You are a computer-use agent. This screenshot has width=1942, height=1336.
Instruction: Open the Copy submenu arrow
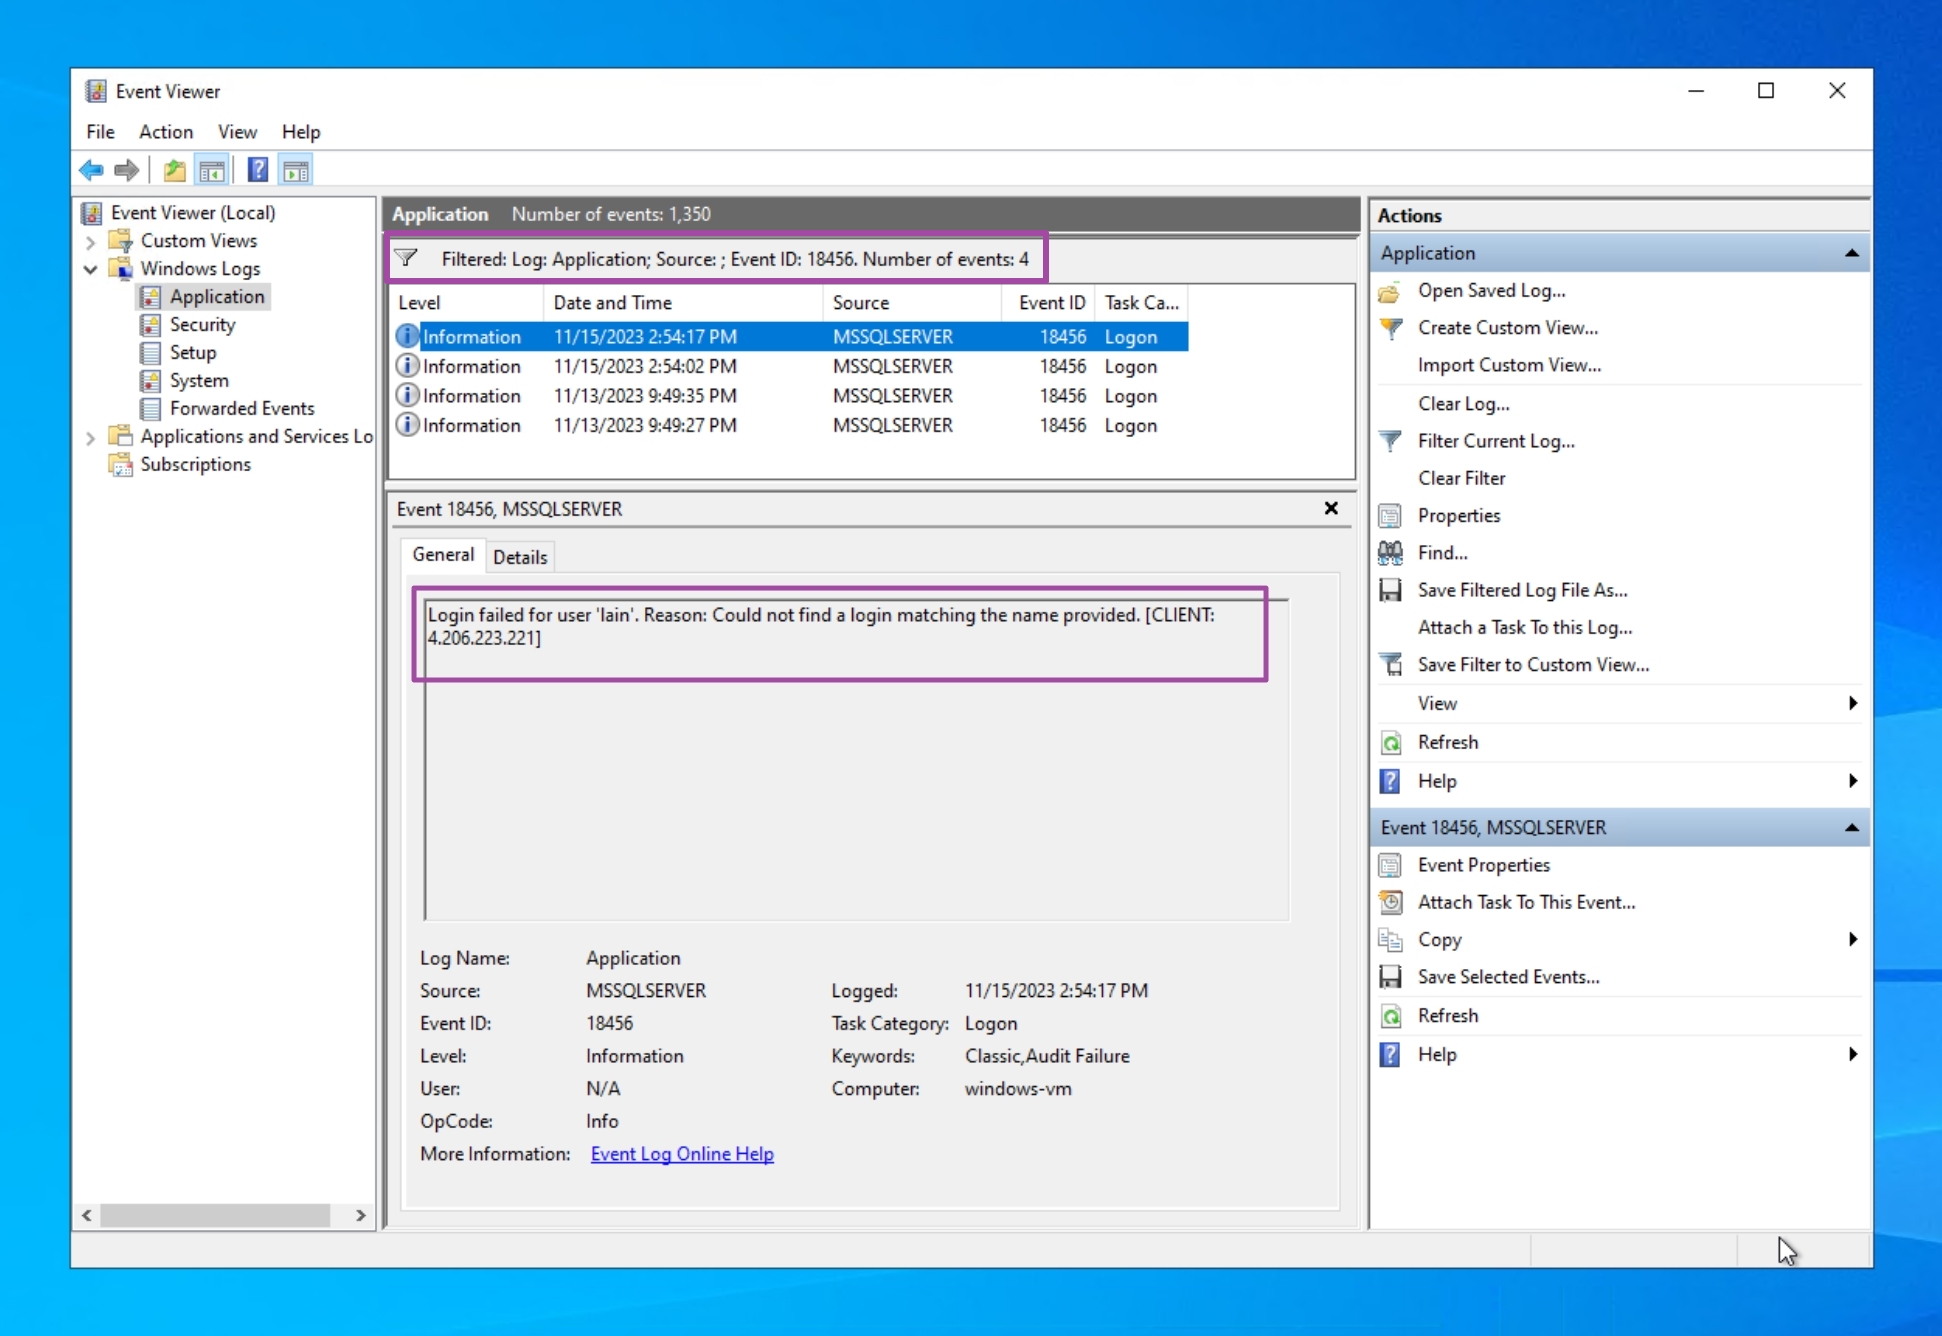1853,940
